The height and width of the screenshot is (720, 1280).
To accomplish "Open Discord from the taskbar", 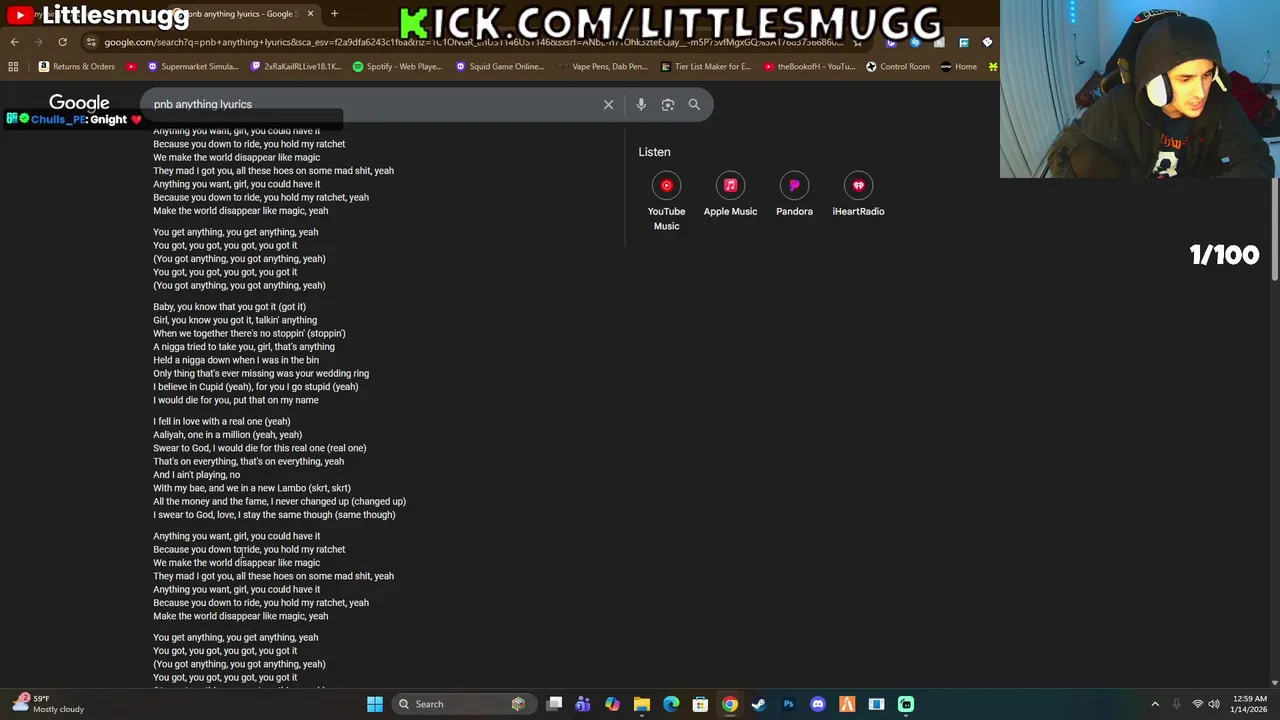I will point(818,704).
